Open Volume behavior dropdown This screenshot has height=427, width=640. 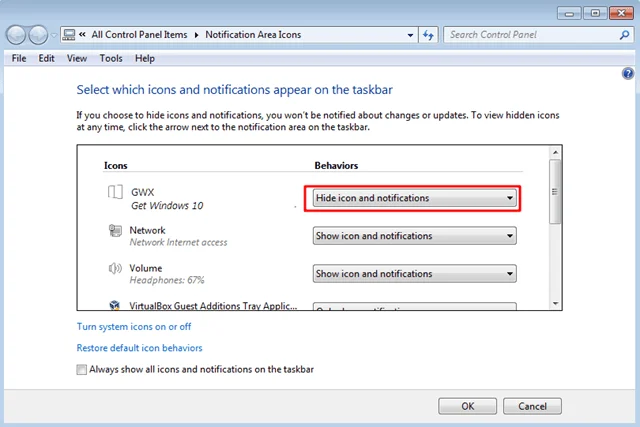pos(414,274)
